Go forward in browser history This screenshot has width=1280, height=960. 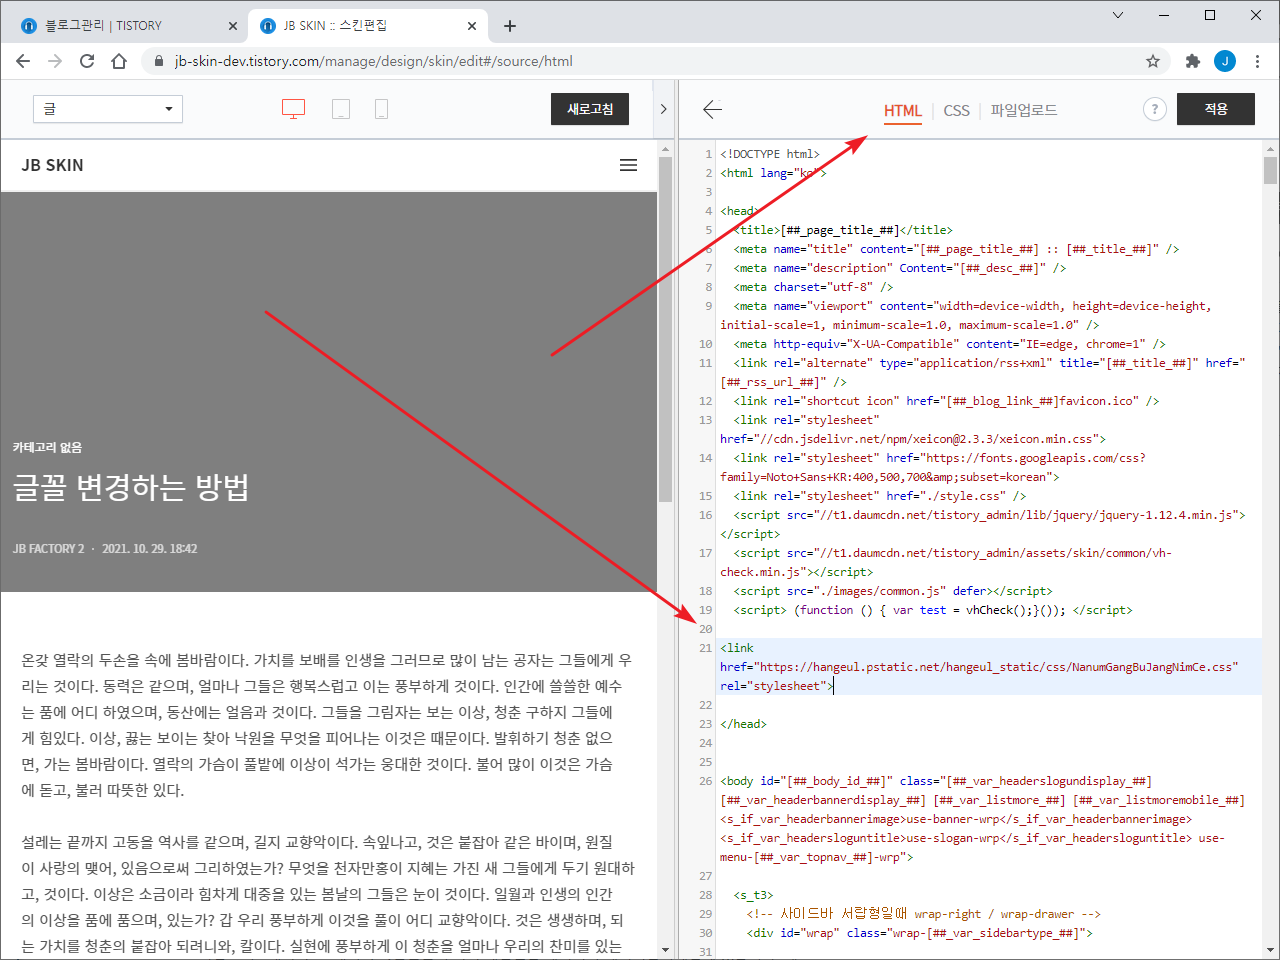point(55,61)
